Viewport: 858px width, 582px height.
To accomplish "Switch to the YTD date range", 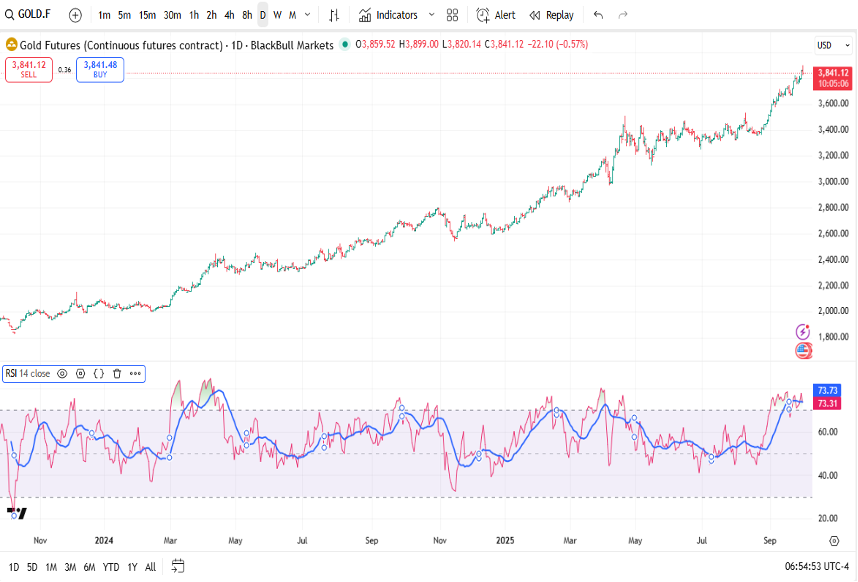I will point(110,567).
